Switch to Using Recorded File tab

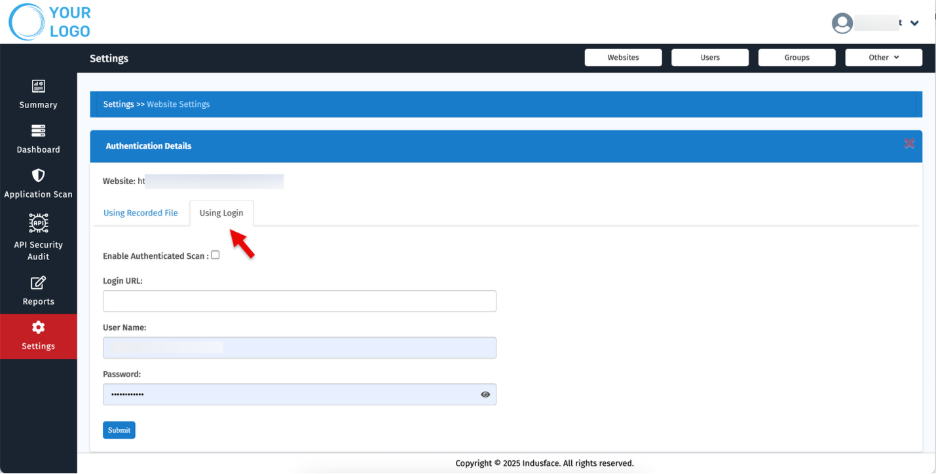click(140, 213)
